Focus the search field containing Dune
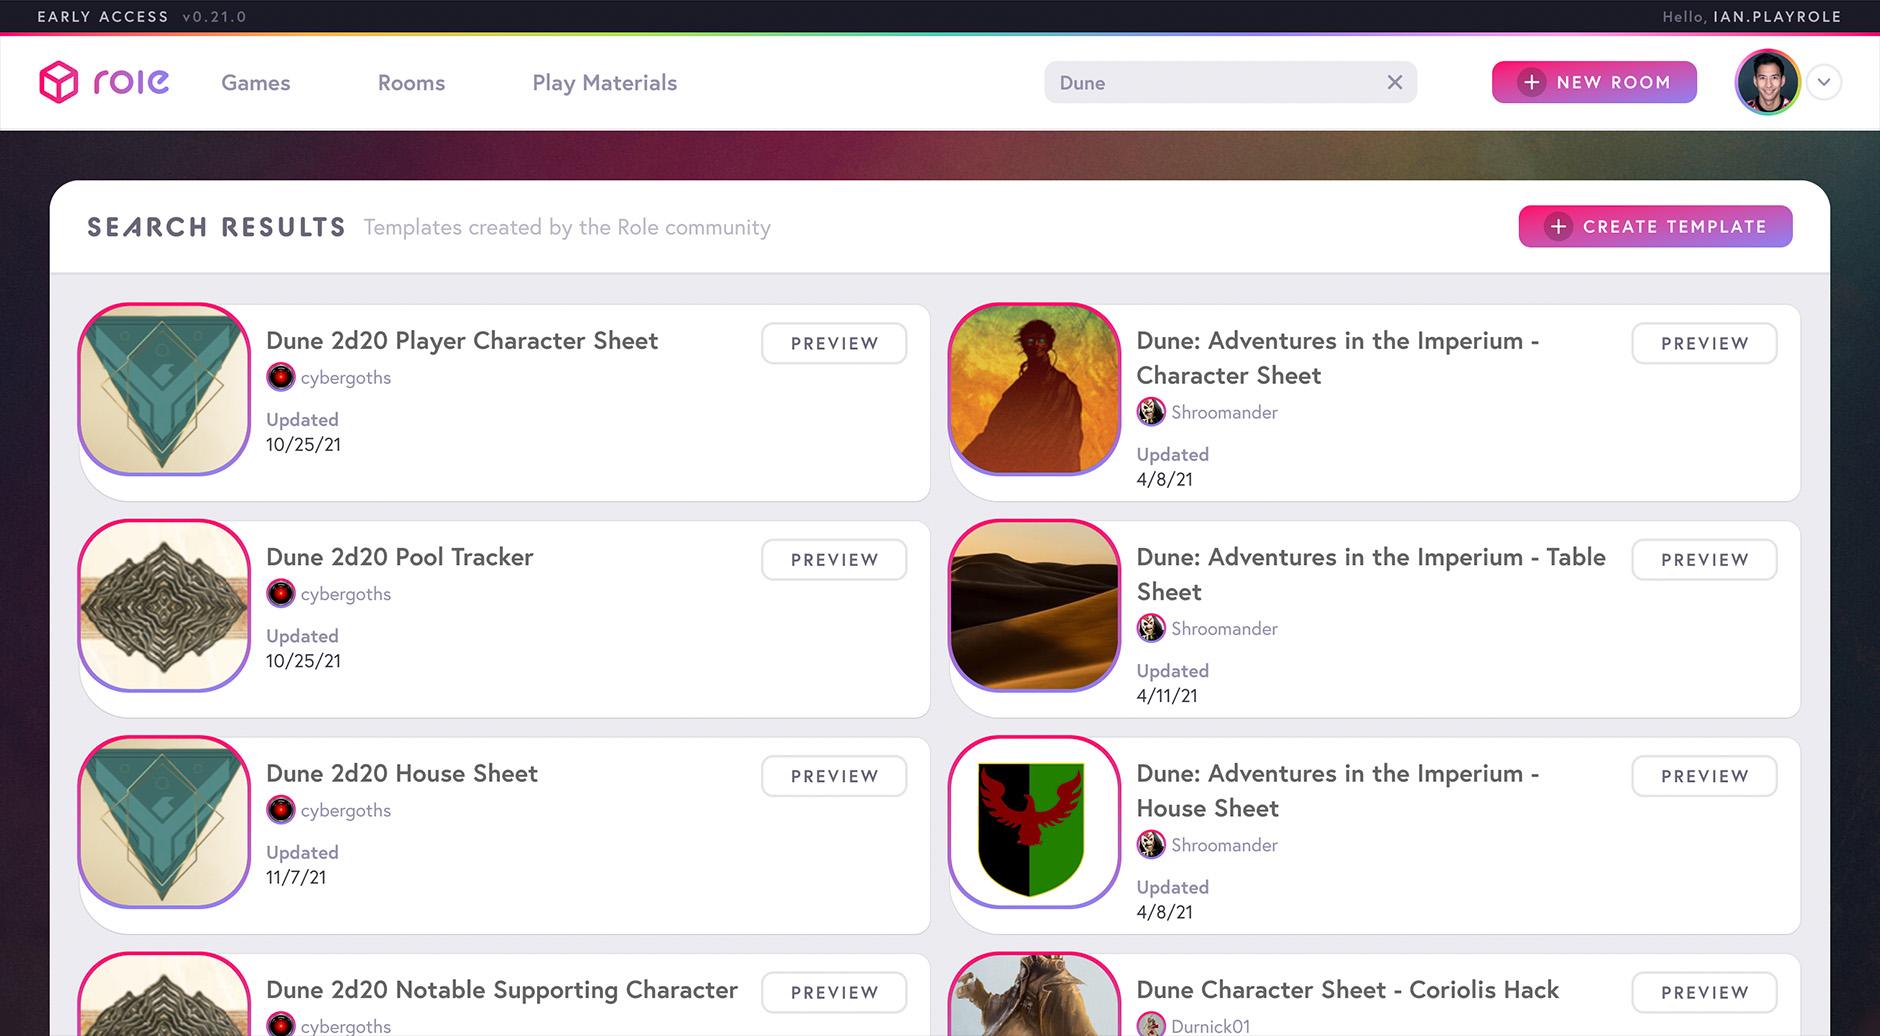1880x1036 pixels. (x=1210, y=83)
